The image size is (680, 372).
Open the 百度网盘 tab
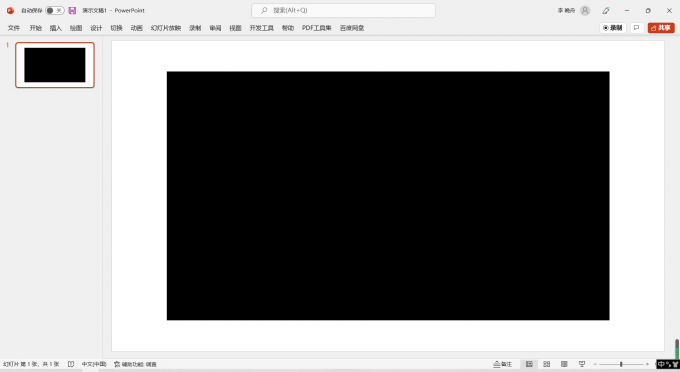(352, 28)
